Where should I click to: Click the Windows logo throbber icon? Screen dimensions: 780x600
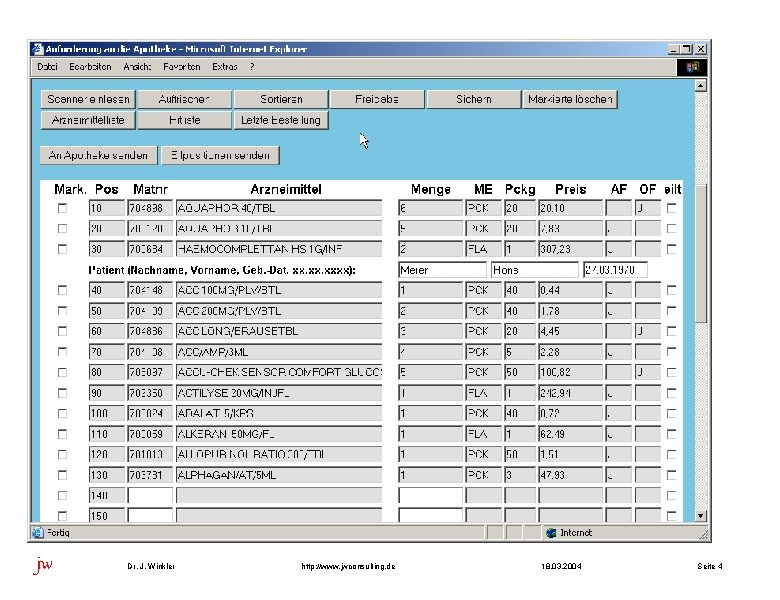click(x=692, y=67)
